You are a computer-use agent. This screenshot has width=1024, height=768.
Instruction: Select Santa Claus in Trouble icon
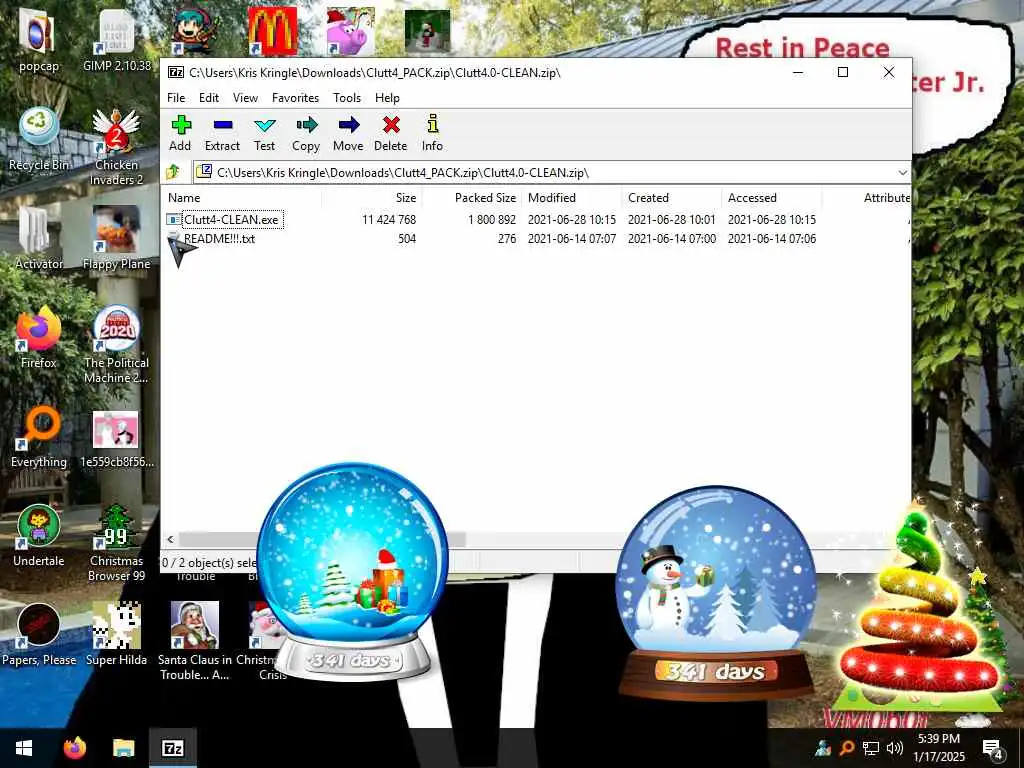click(x=195, y=641)
